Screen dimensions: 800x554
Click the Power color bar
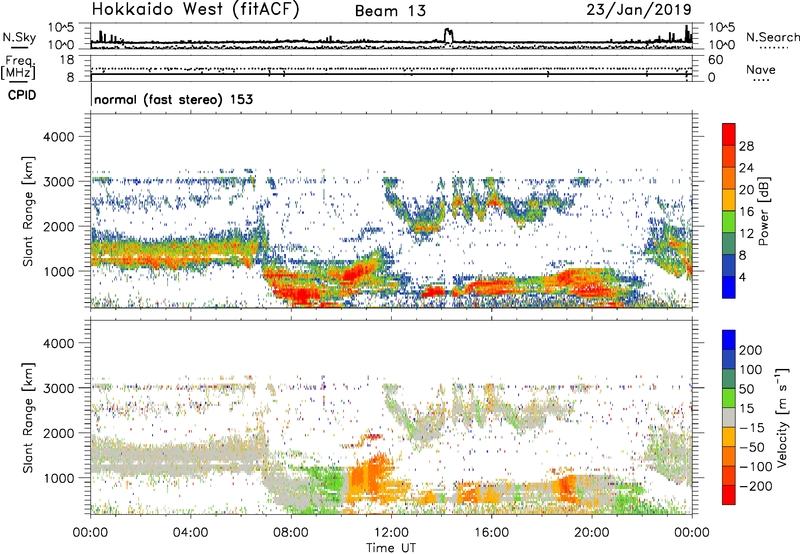729,211
